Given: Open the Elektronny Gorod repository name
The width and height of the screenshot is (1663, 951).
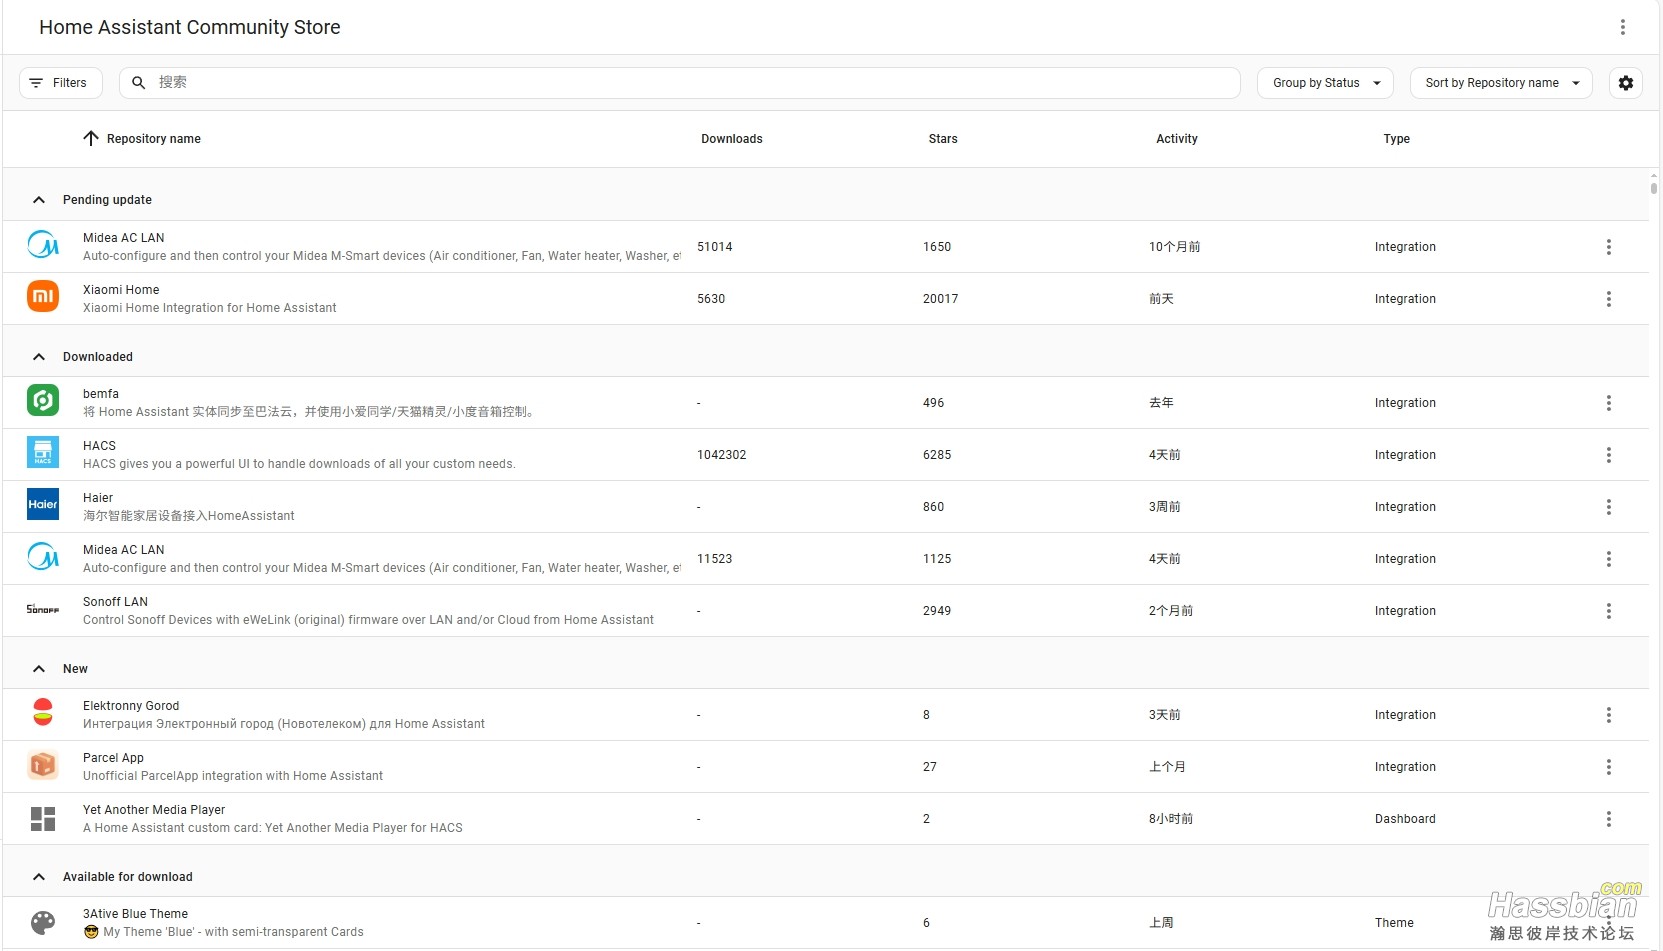Looking at the screenshot, I should (x=131, y=706).
